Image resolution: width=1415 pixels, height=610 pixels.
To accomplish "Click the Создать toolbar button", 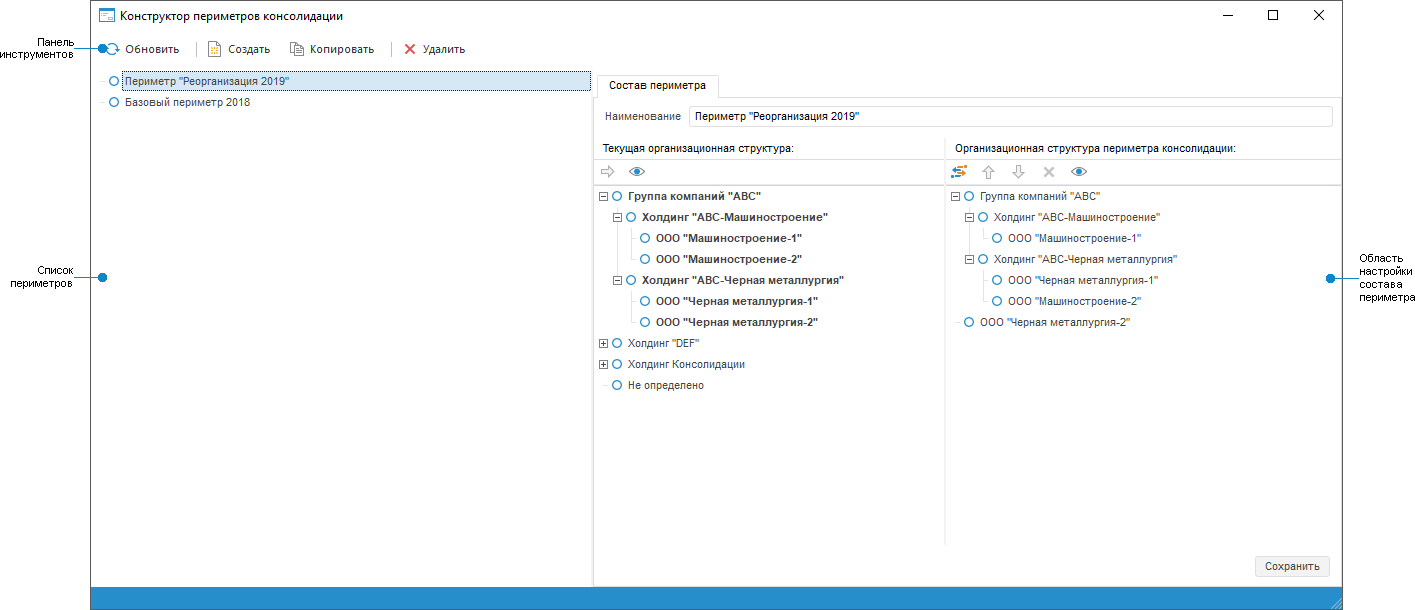I will [x=238, y=48].
